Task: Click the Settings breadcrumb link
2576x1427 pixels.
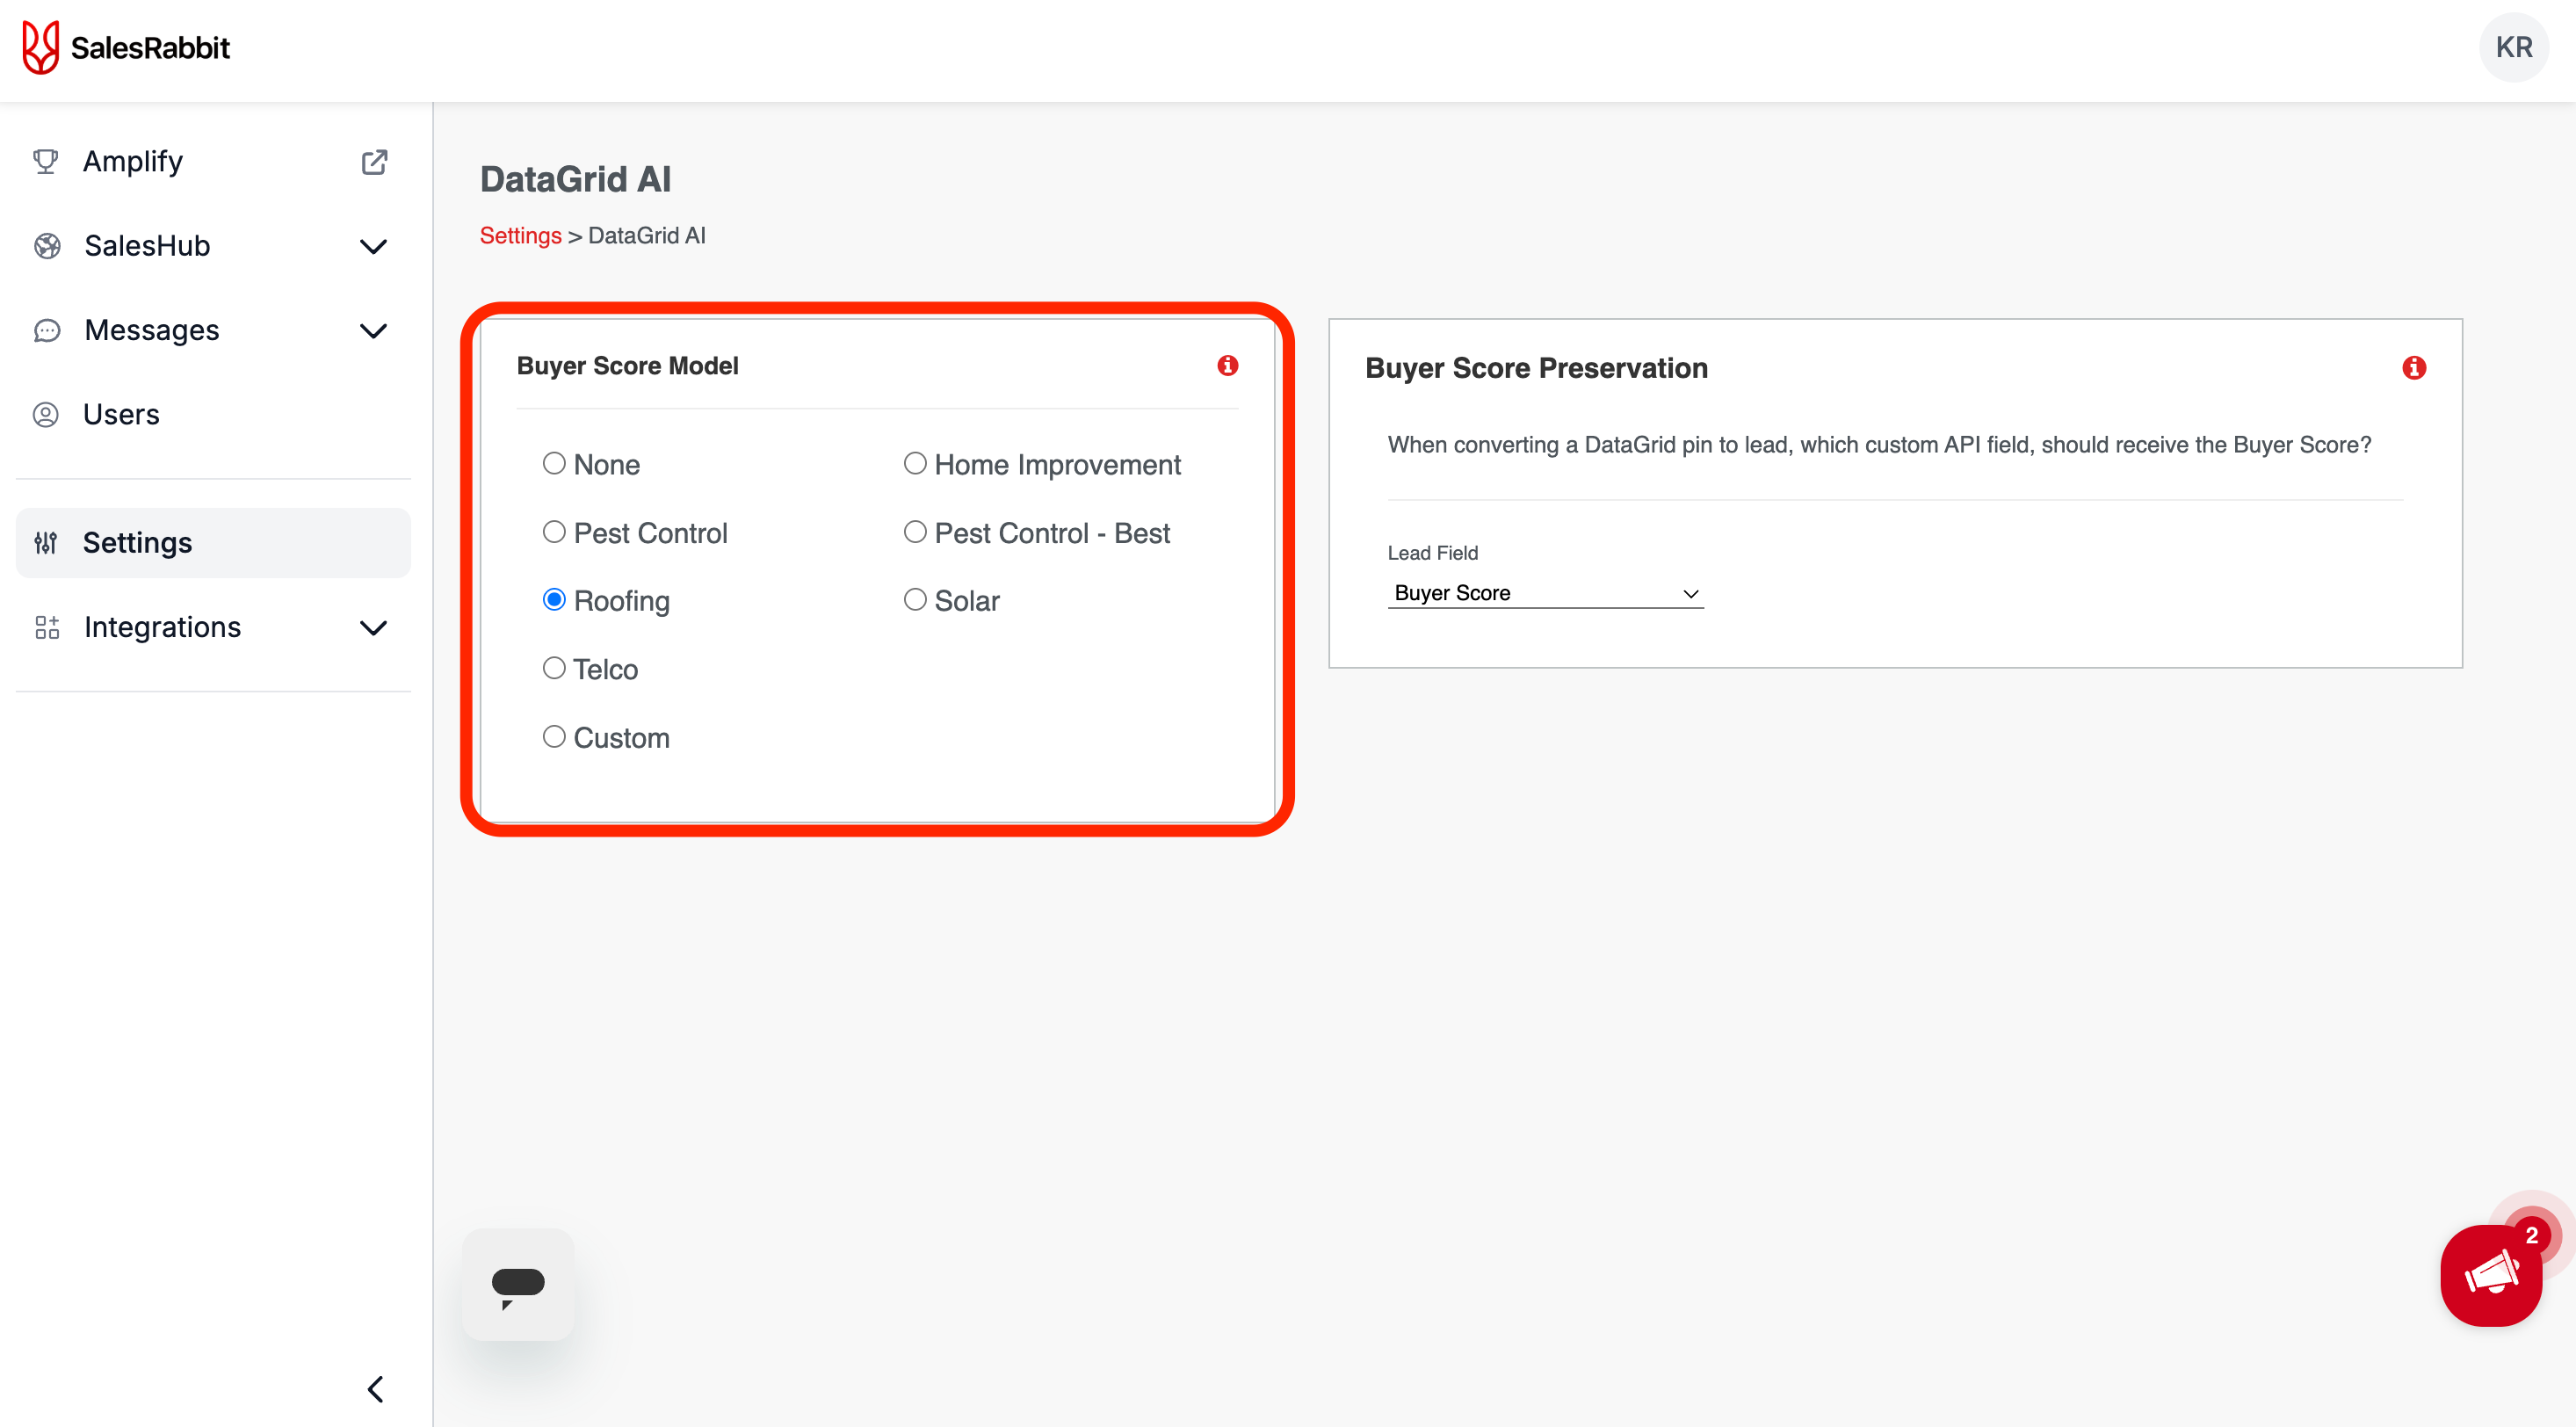Action: coord(520,236)
